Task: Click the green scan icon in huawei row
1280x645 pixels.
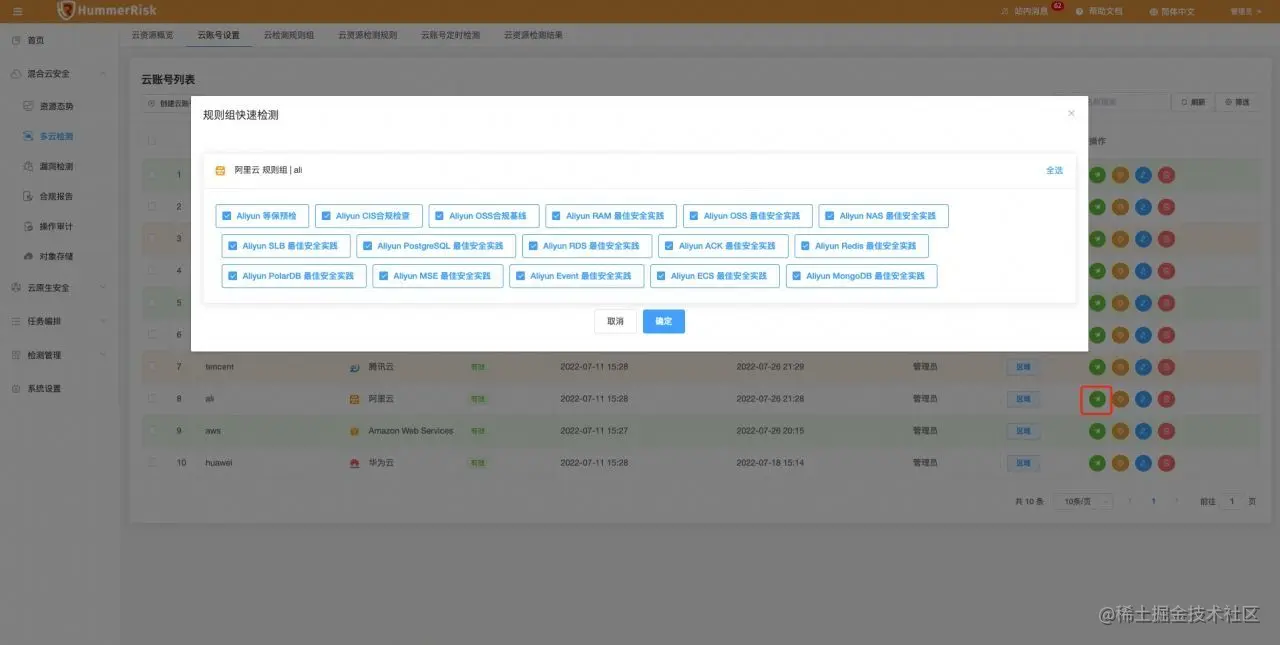Action: coord(1097,463)
